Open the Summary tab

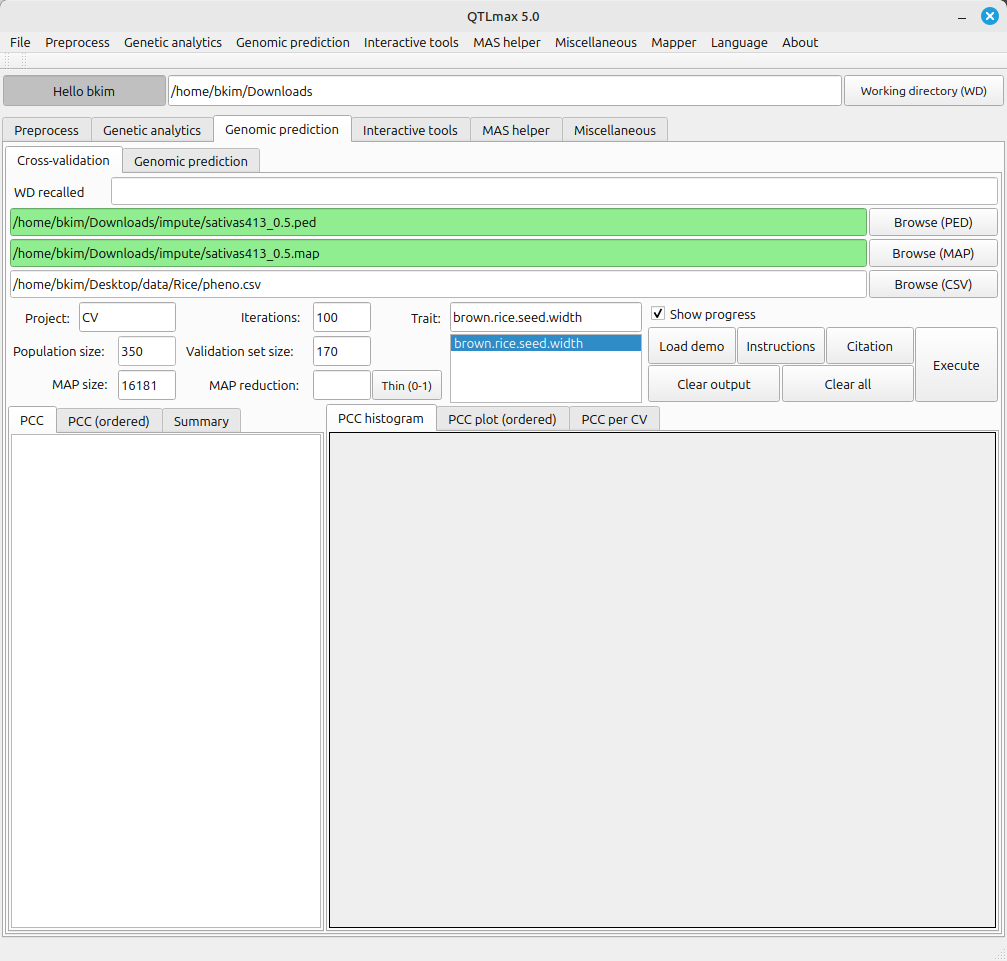pos(201,421)
